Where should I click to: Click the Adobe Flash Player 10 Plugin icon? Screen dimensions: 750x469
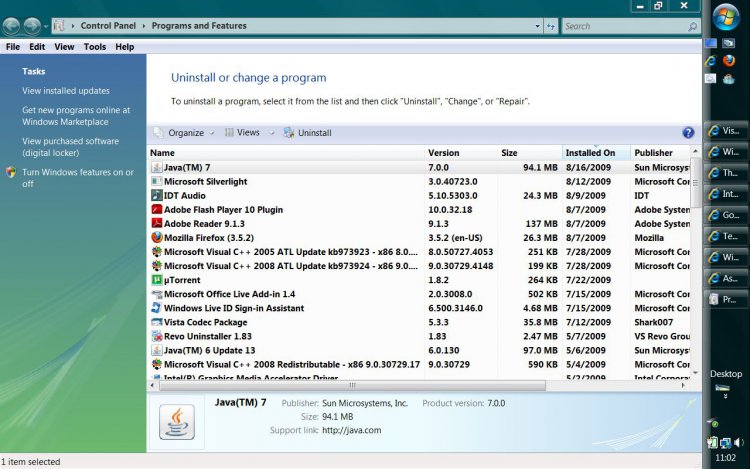(156, 209)
